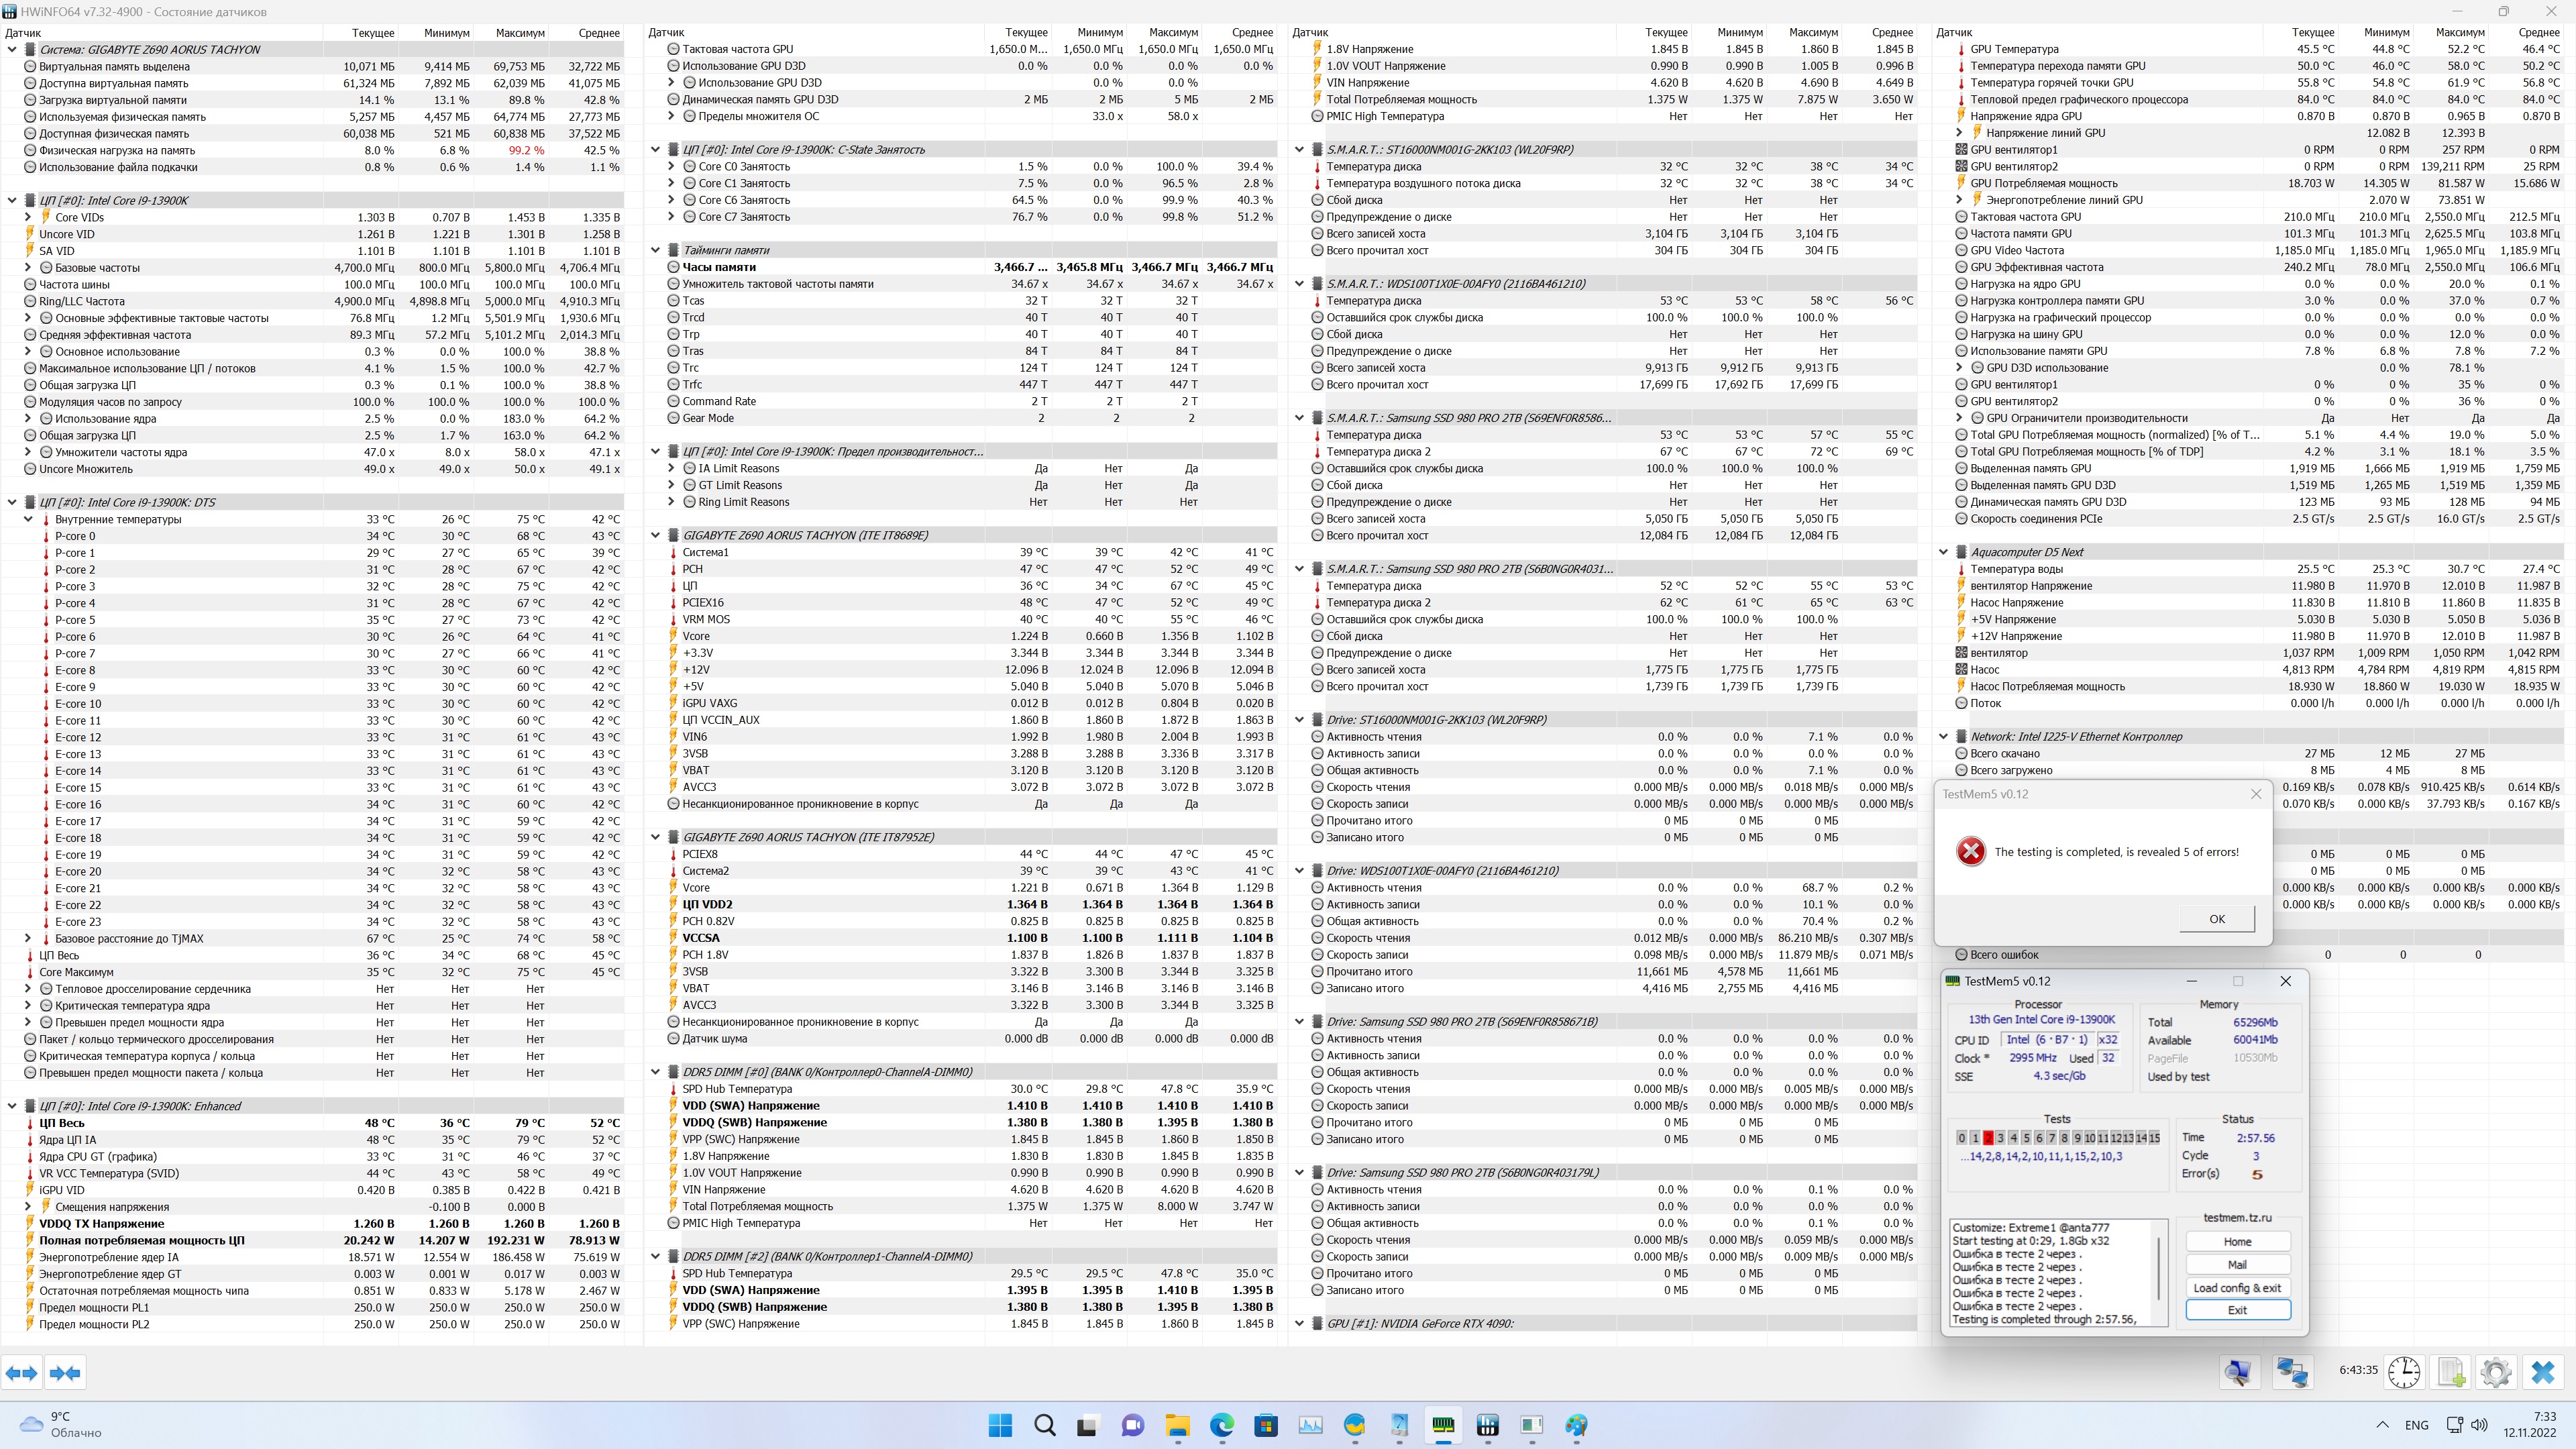
Task: Open Windows Start menu
Action: pyautogui.click(x=1000, y=1425)
